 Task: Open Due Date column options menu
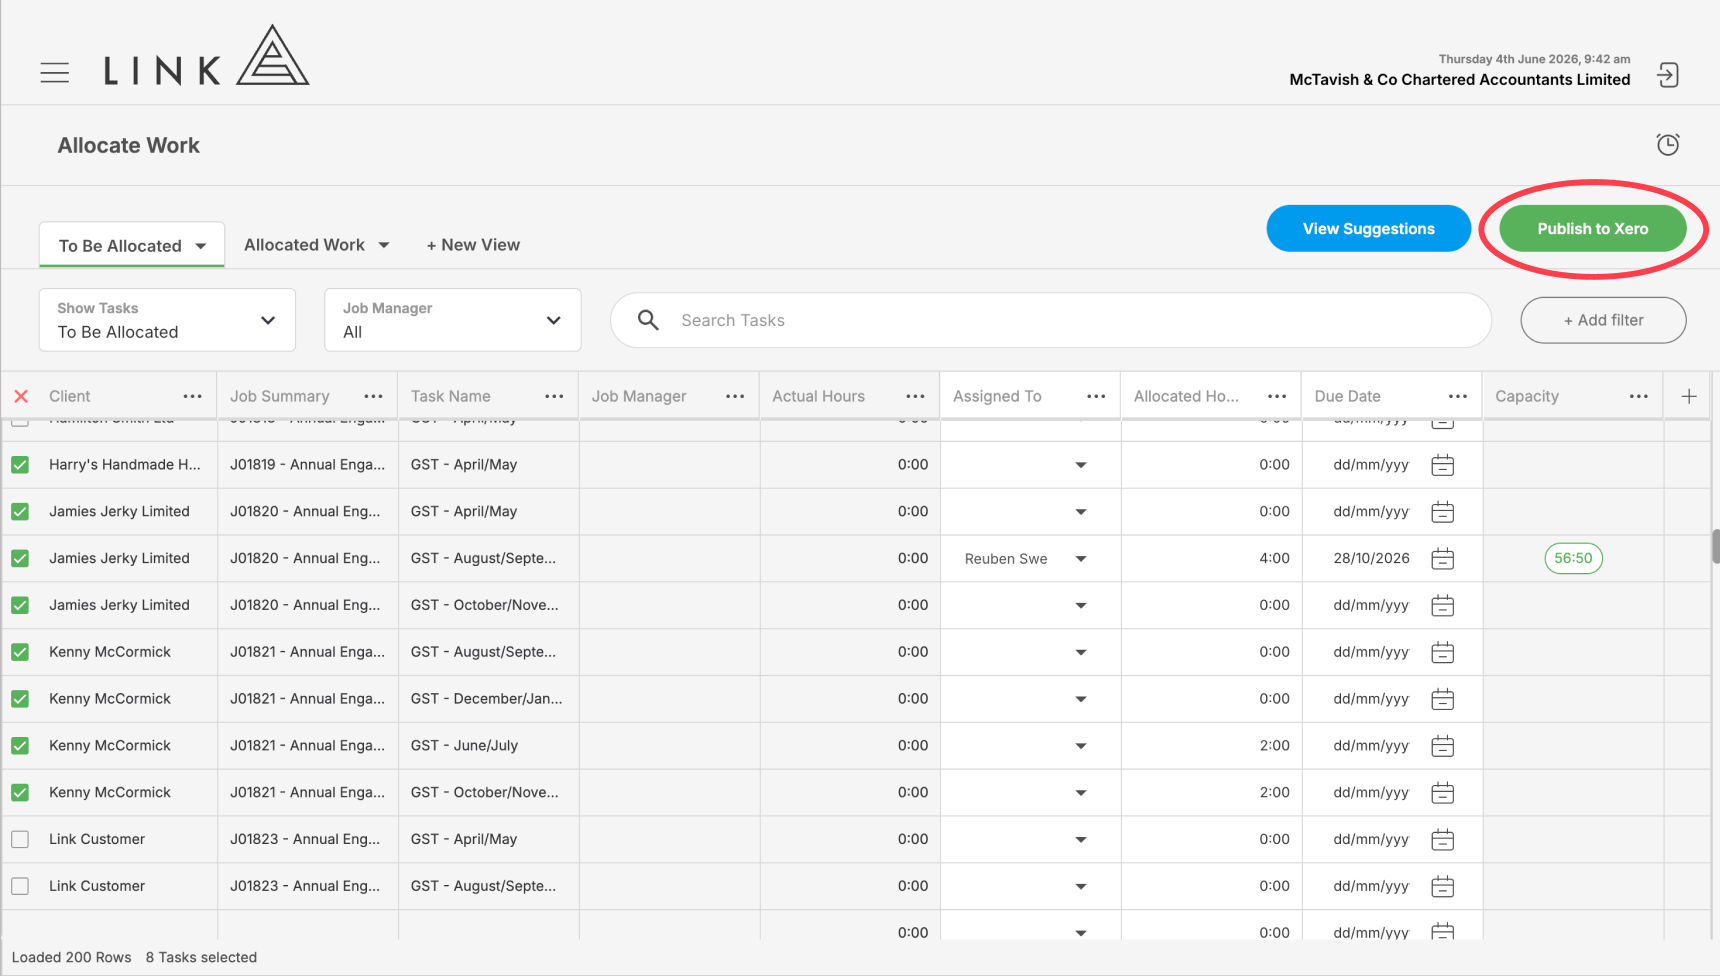(x=1458, y=396)
